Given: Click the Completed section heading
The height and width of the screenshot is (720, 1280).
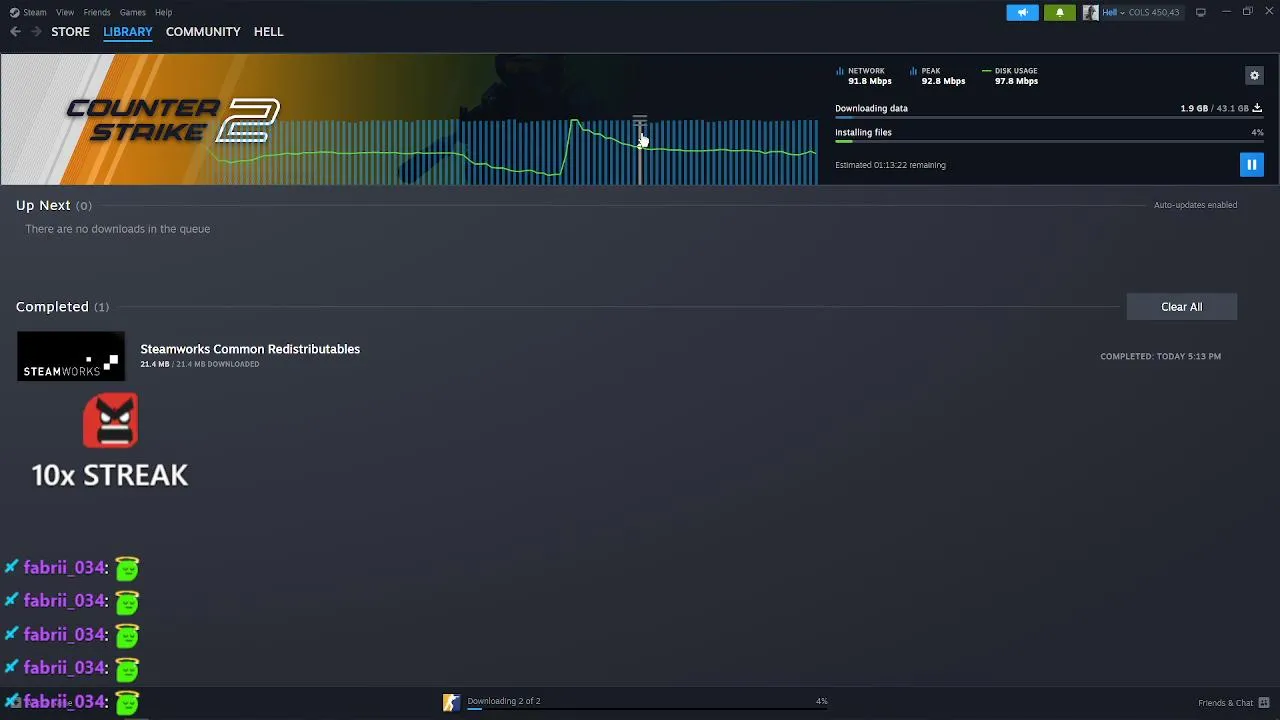Looking at the screenshot, I should tap(52, 307).
